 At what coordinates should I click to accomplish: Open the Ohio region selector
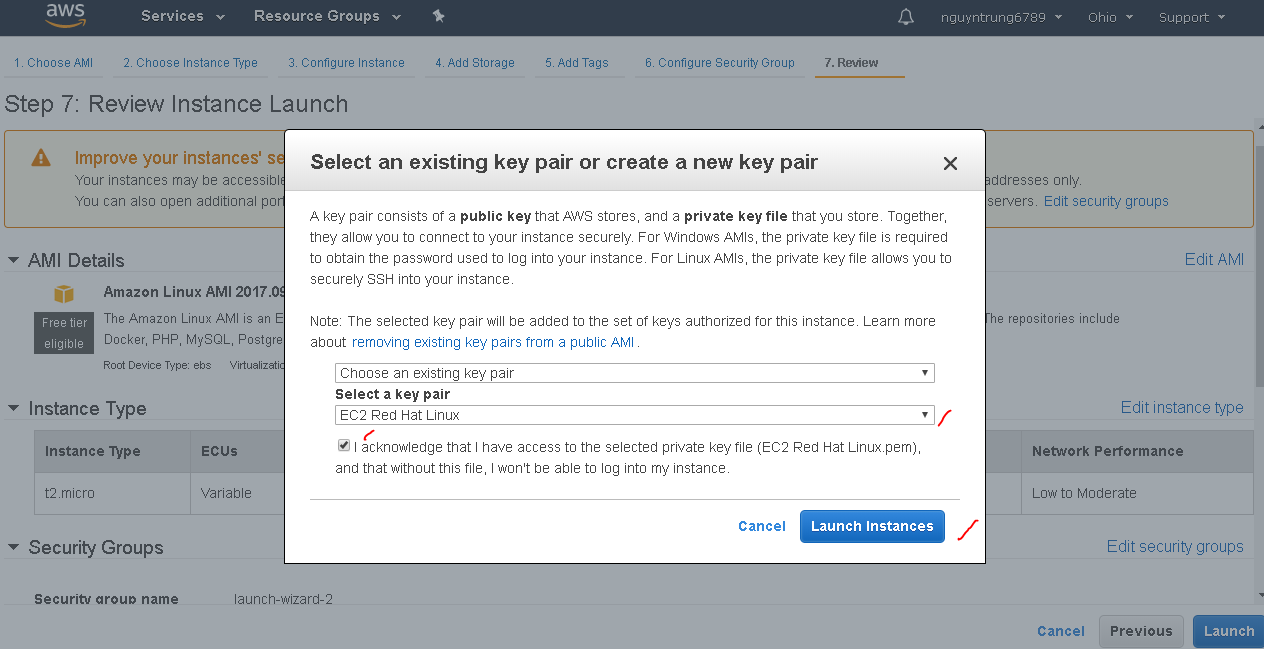coord(1110,17)
